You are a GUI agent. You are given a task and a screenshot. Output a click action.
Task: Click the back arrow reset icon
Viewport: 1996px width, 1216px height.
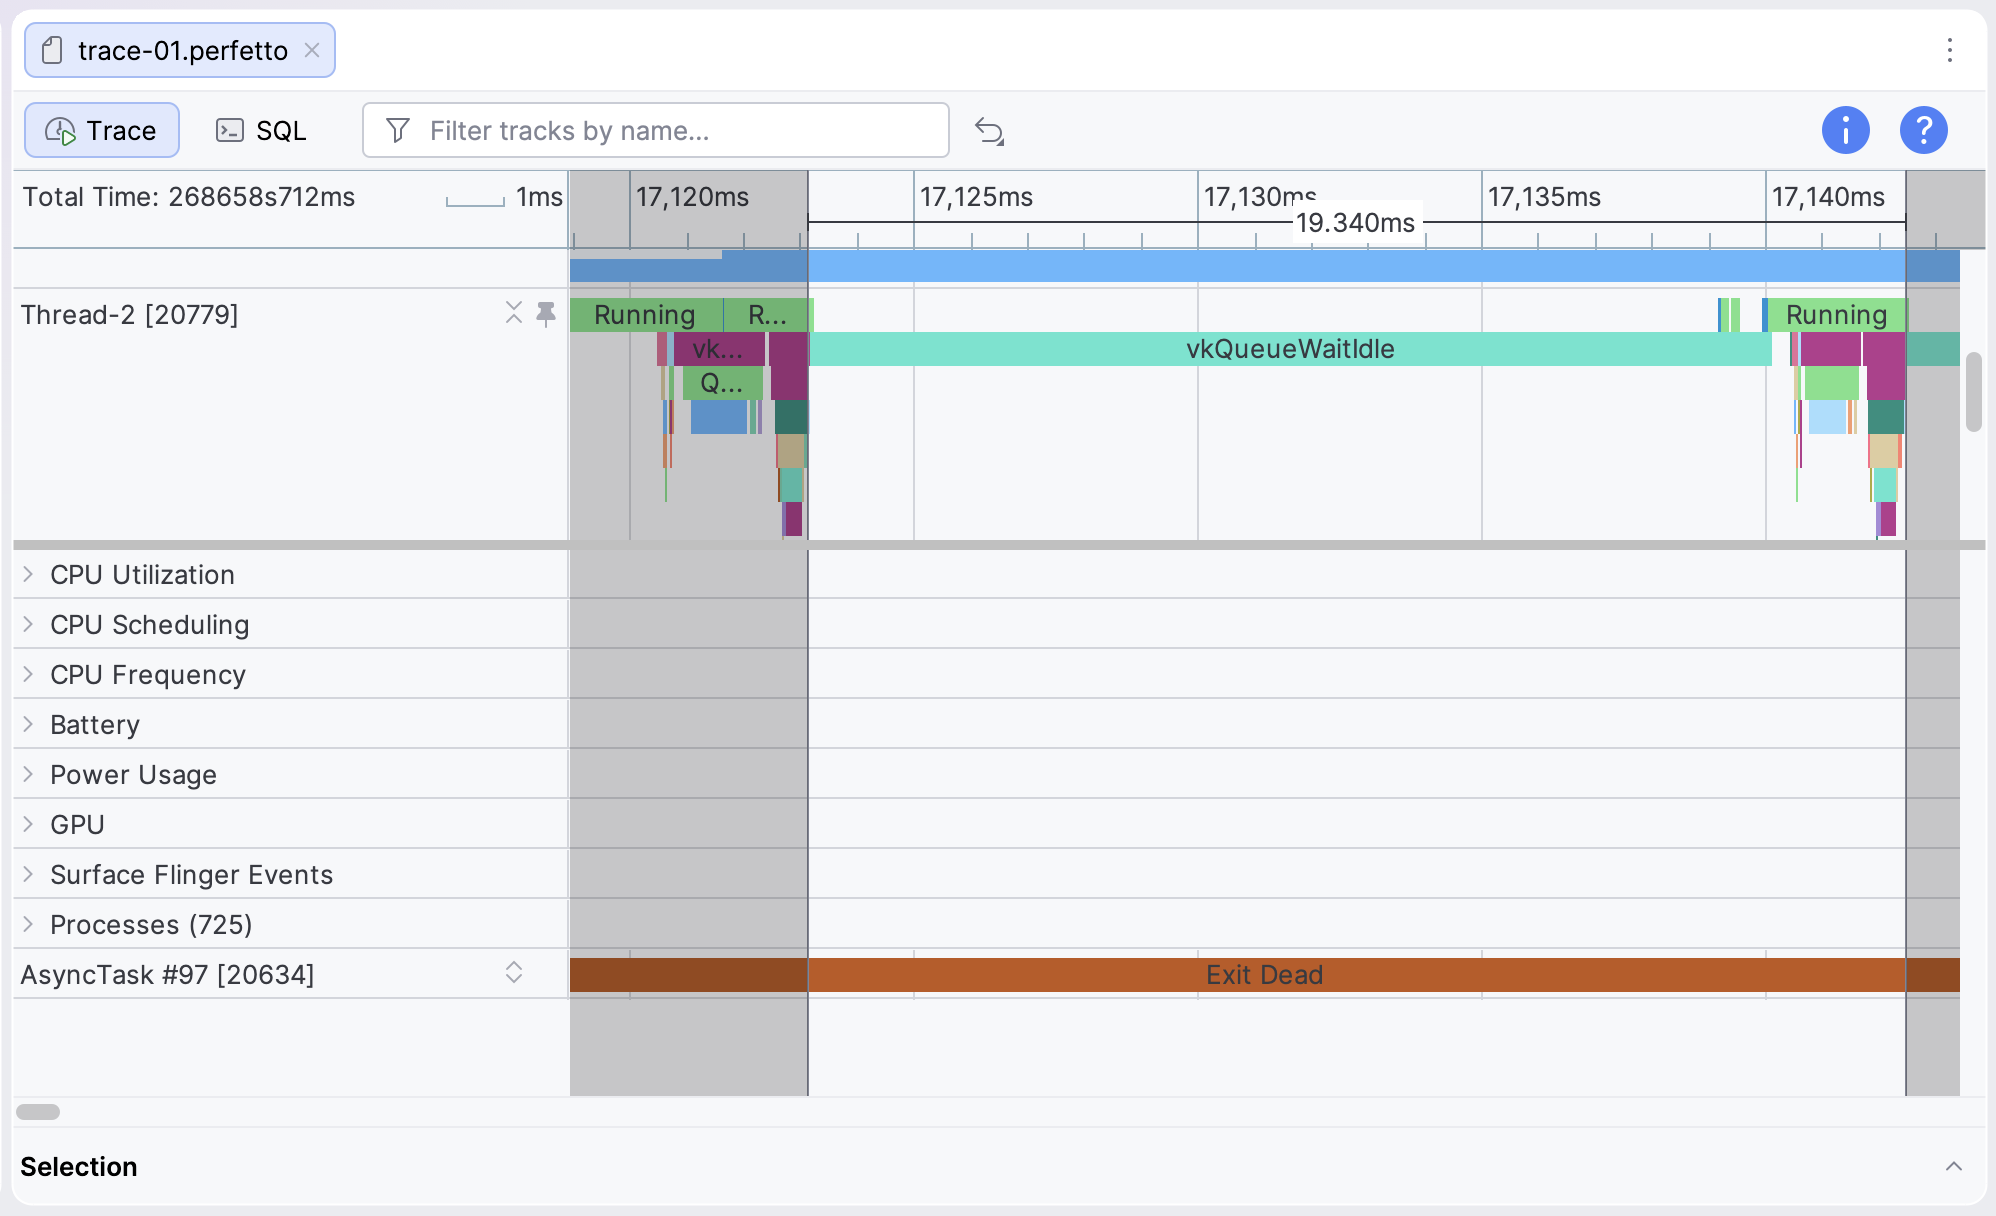coord(989,131)
